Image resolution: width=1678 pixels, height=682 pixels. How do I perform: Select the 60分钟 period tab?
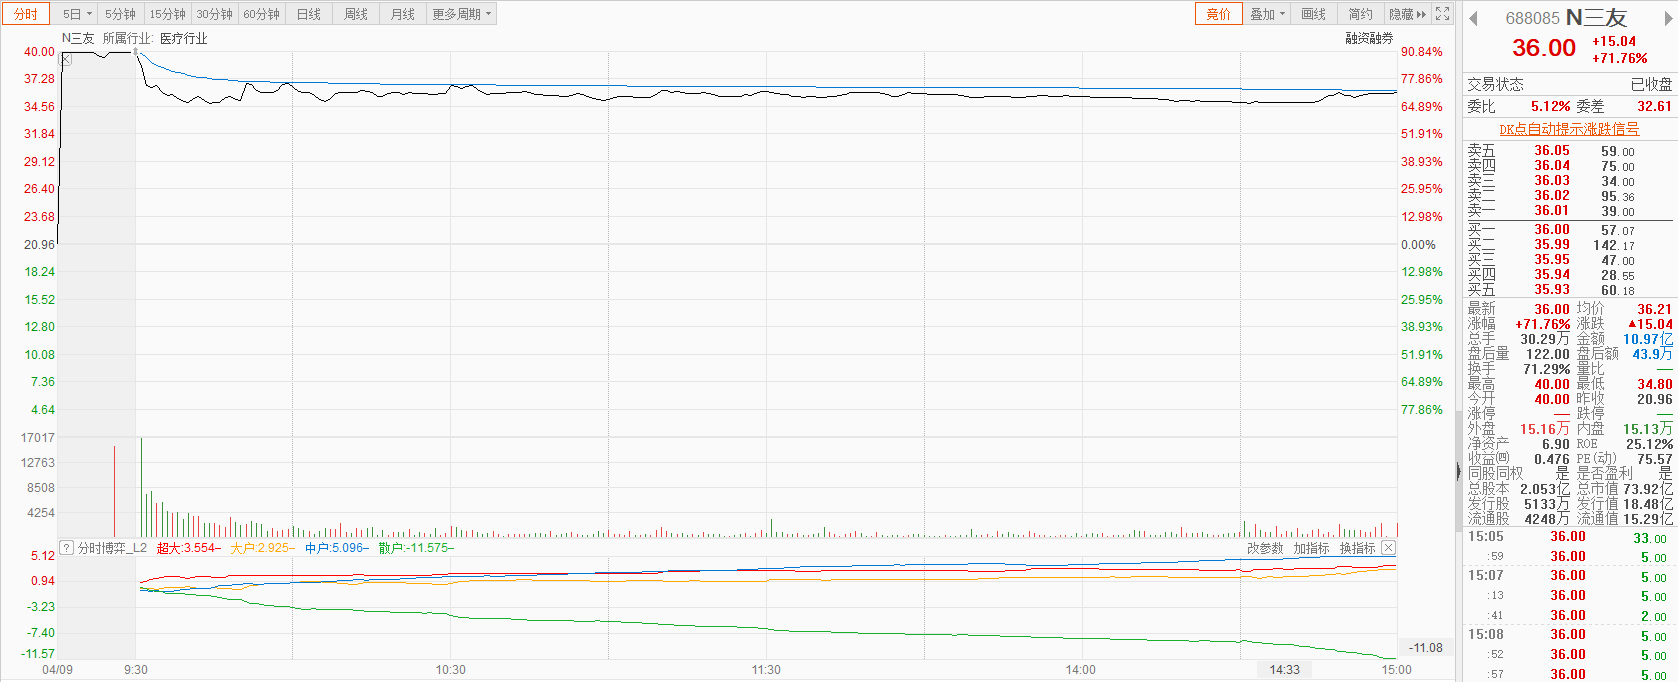coord(261,14)
